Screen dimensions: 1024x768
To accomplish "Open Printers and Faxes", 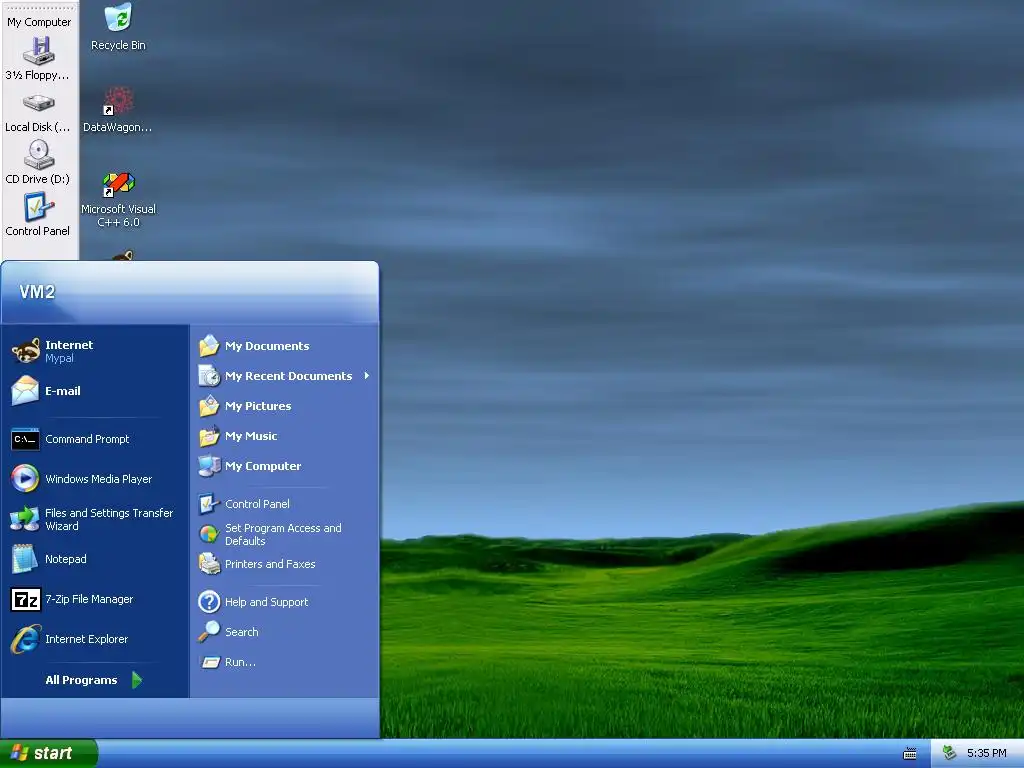I will 284,564.
